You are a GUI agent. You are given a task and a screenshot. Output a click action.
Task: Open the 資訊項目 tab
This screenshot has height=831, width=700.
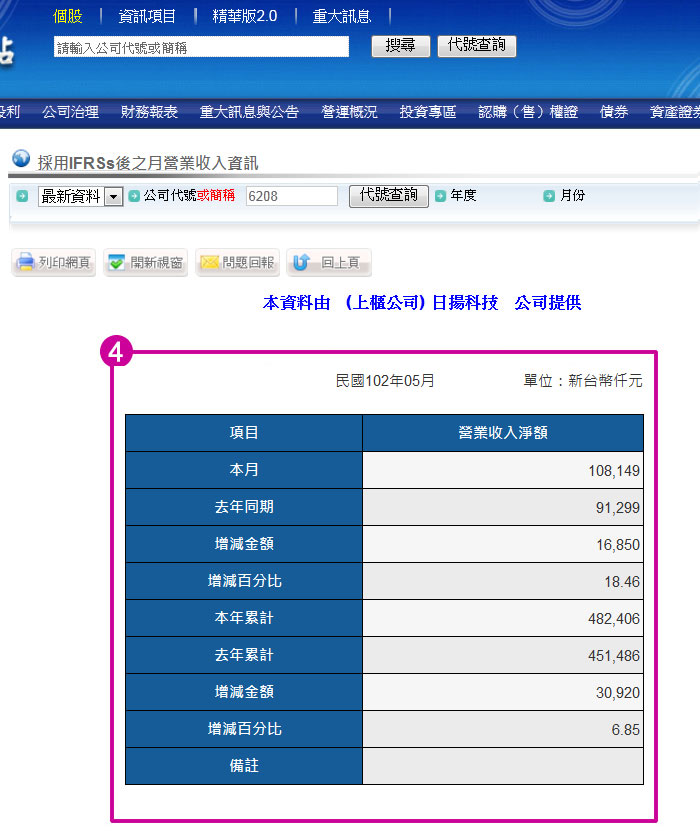(x=147, y=16)
